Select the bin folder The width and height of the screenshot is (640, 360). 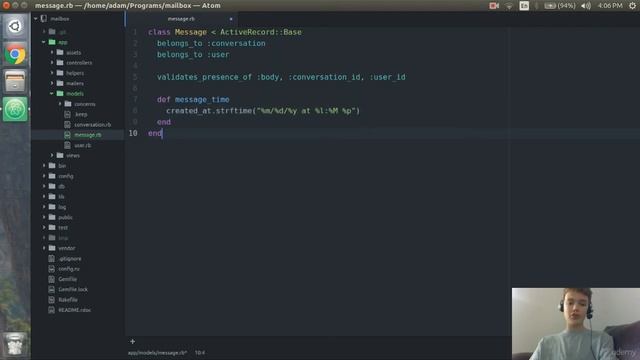coord(62,166)
